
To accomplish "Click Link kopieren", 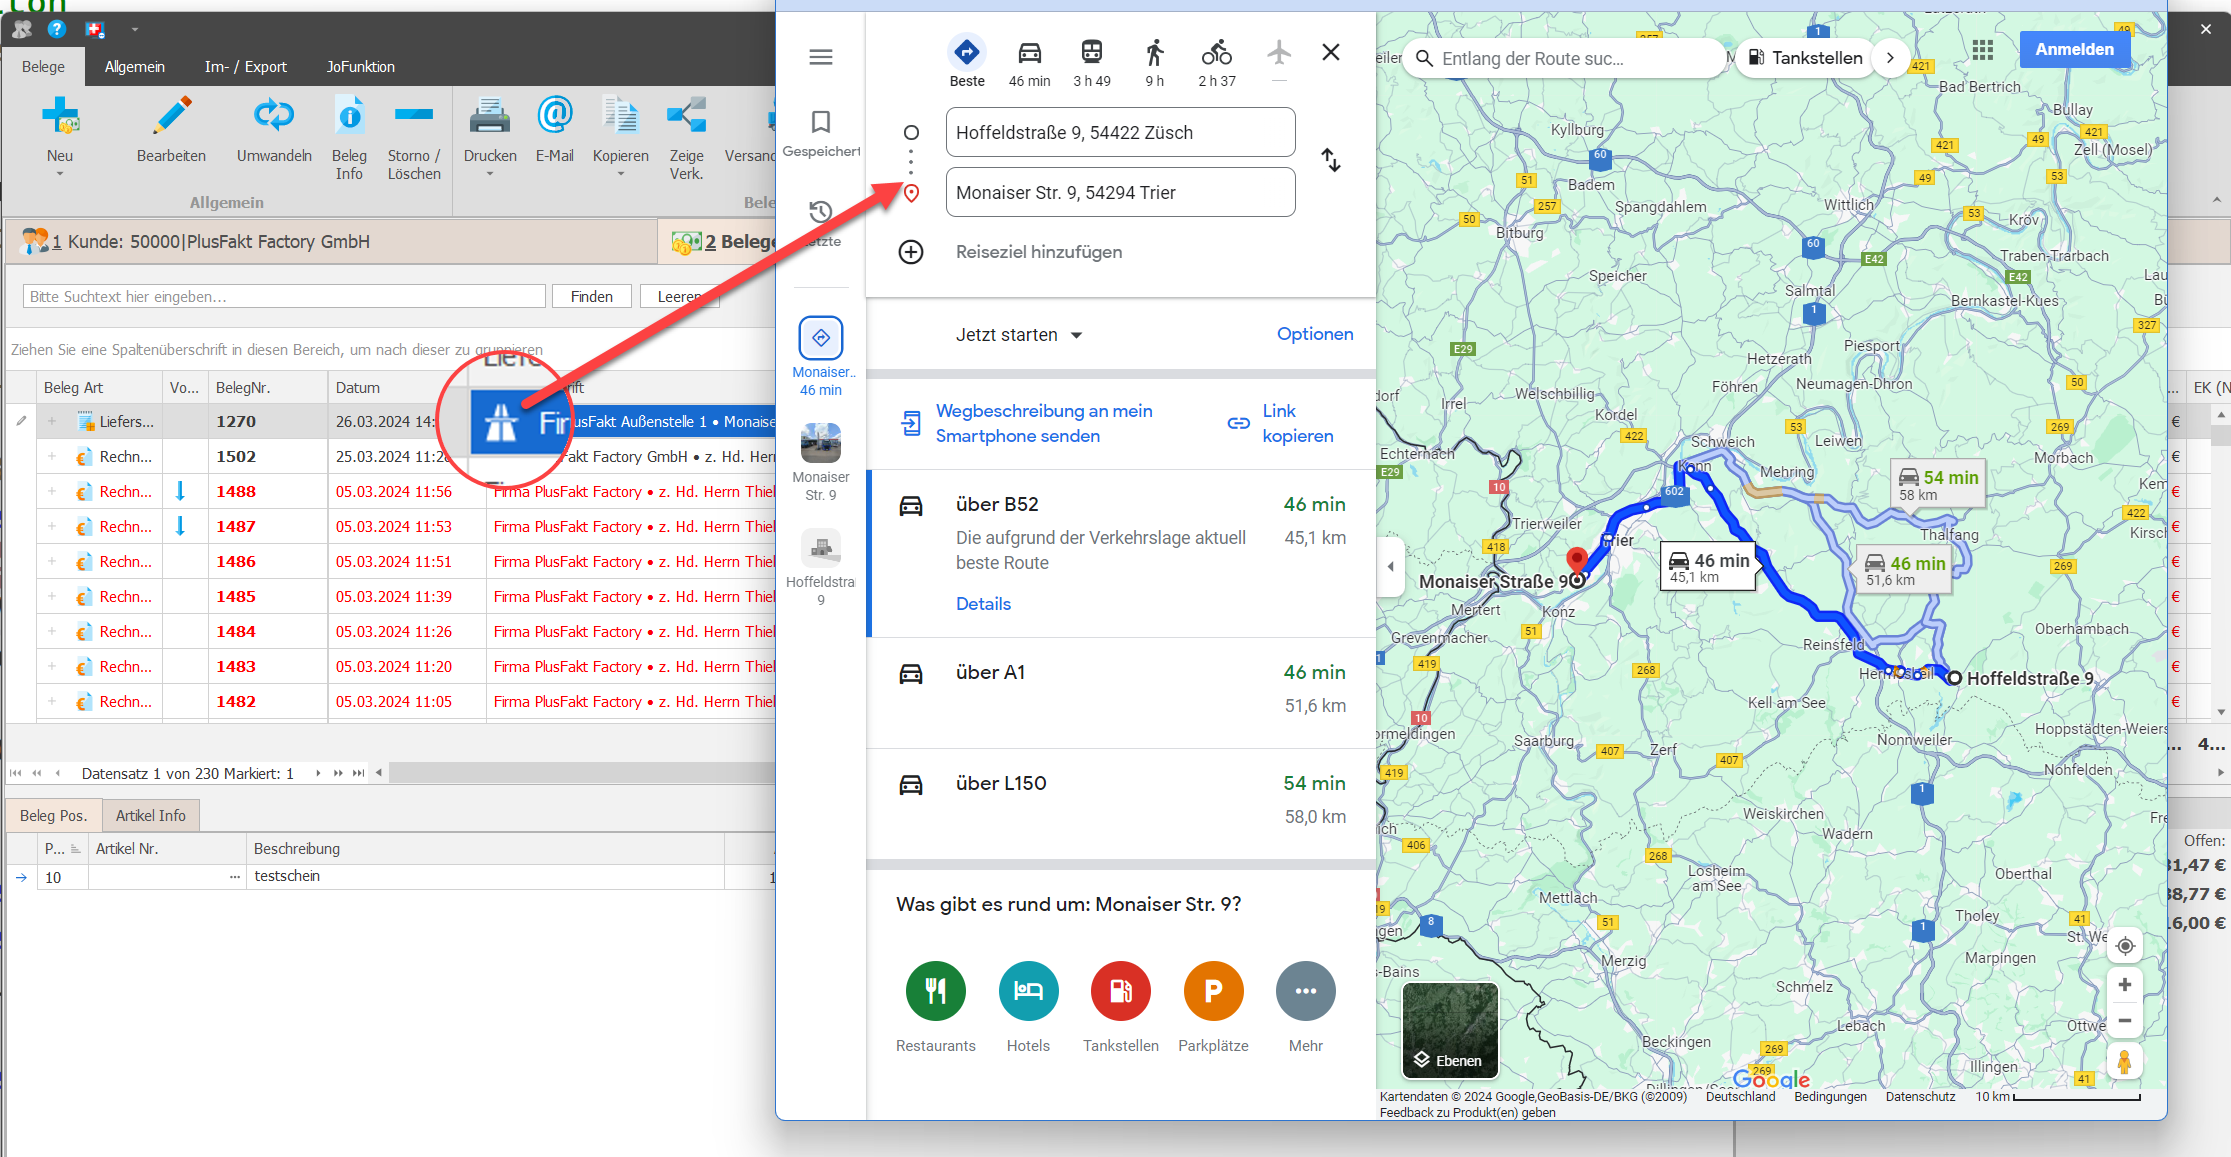I will click(1281, 423).
